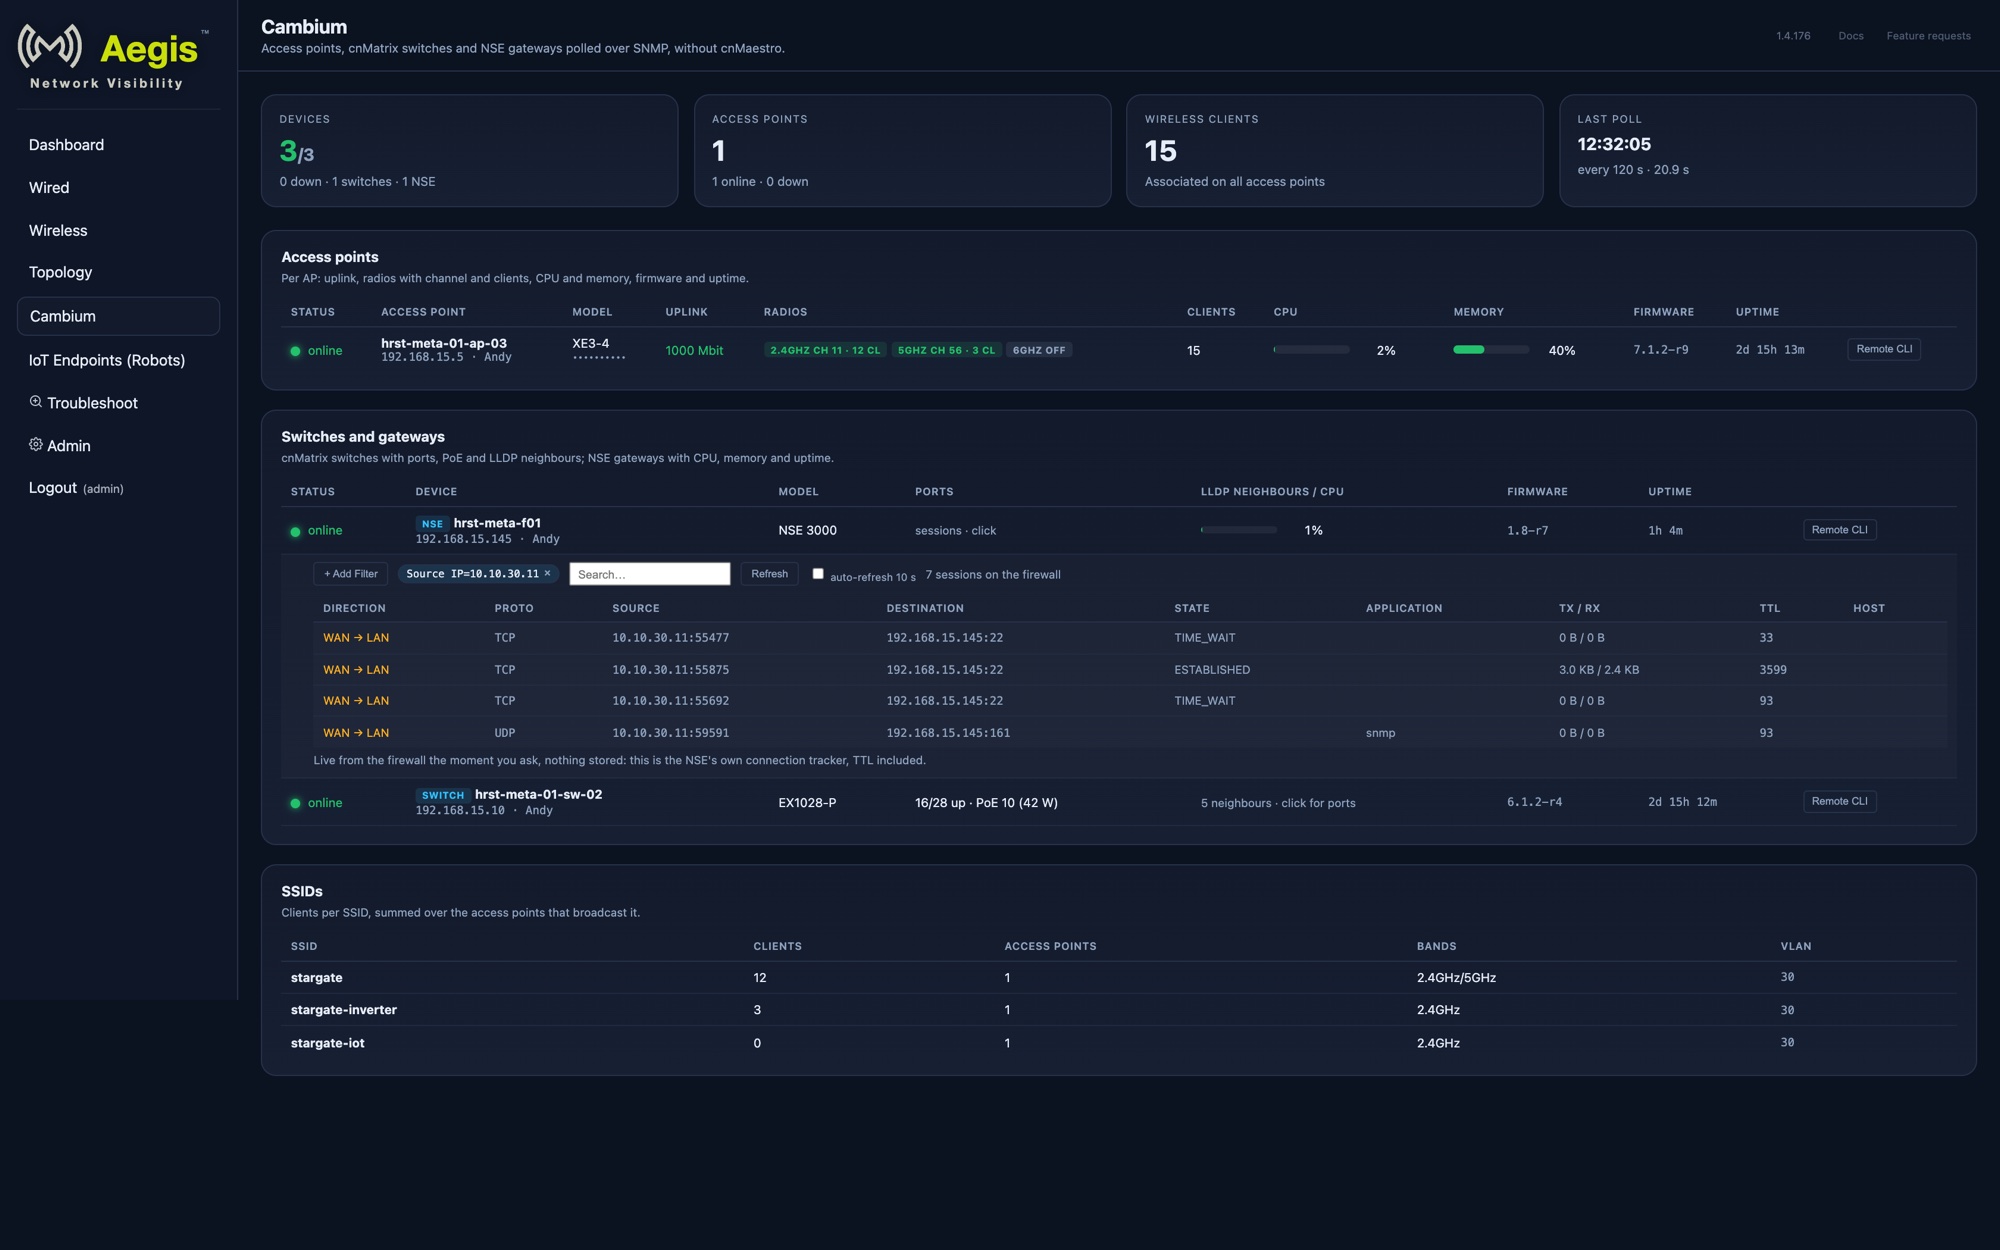The image size is (2000, 1250).
Task: Click ESTABLISHED state cell
Action: point(1212,670)
